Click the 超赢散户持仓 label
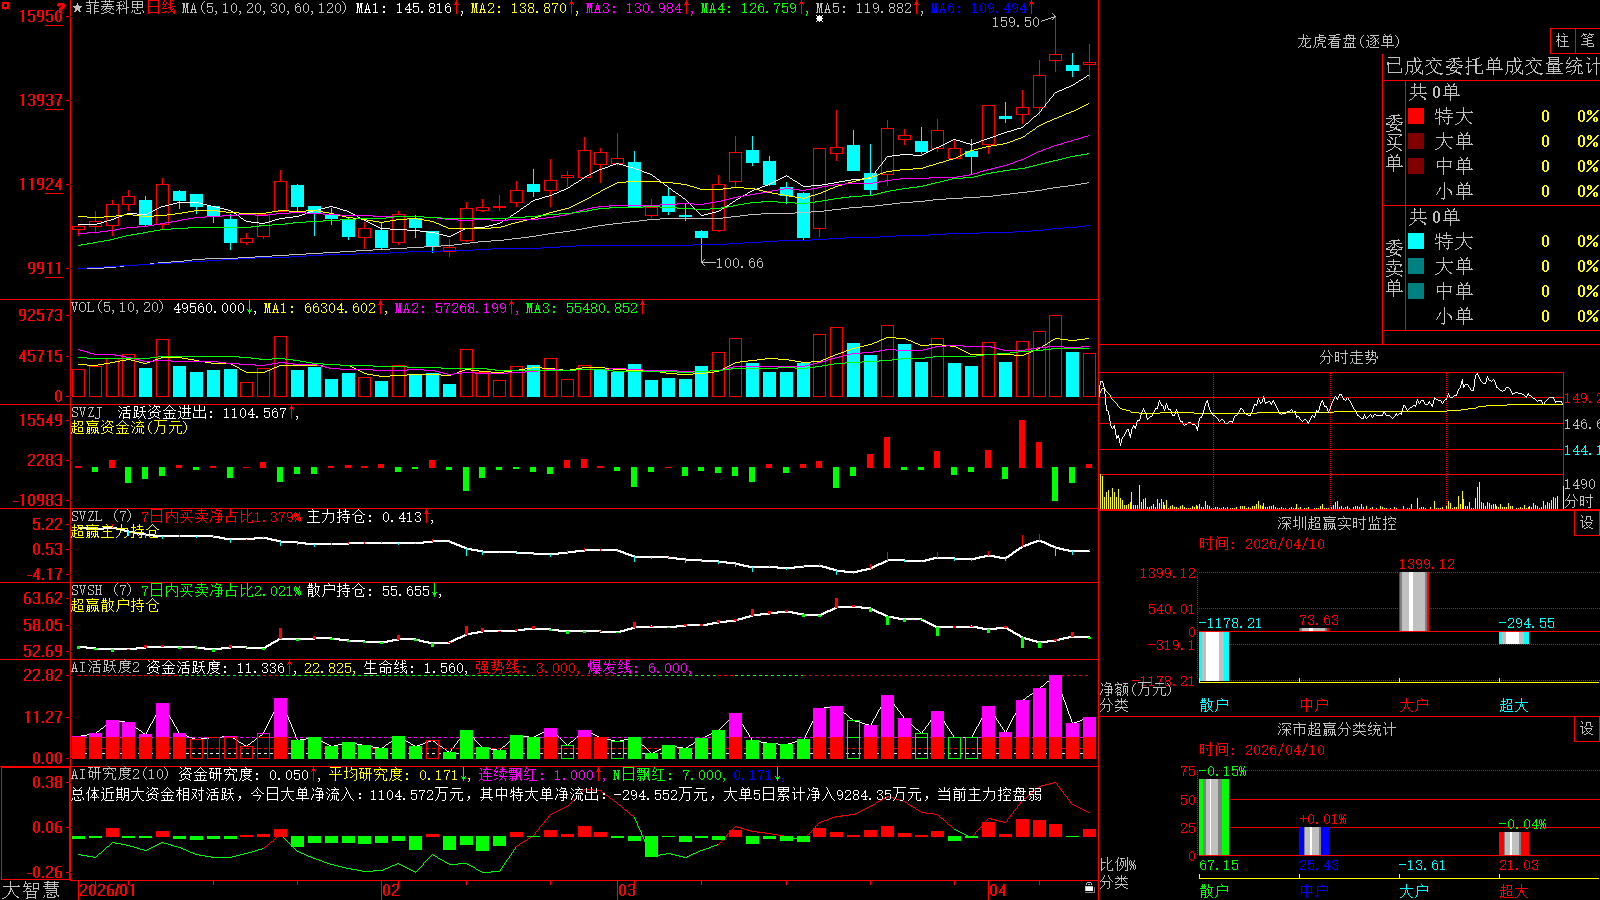Screen dimensions: 1600x900 click(x=115, y=605)
